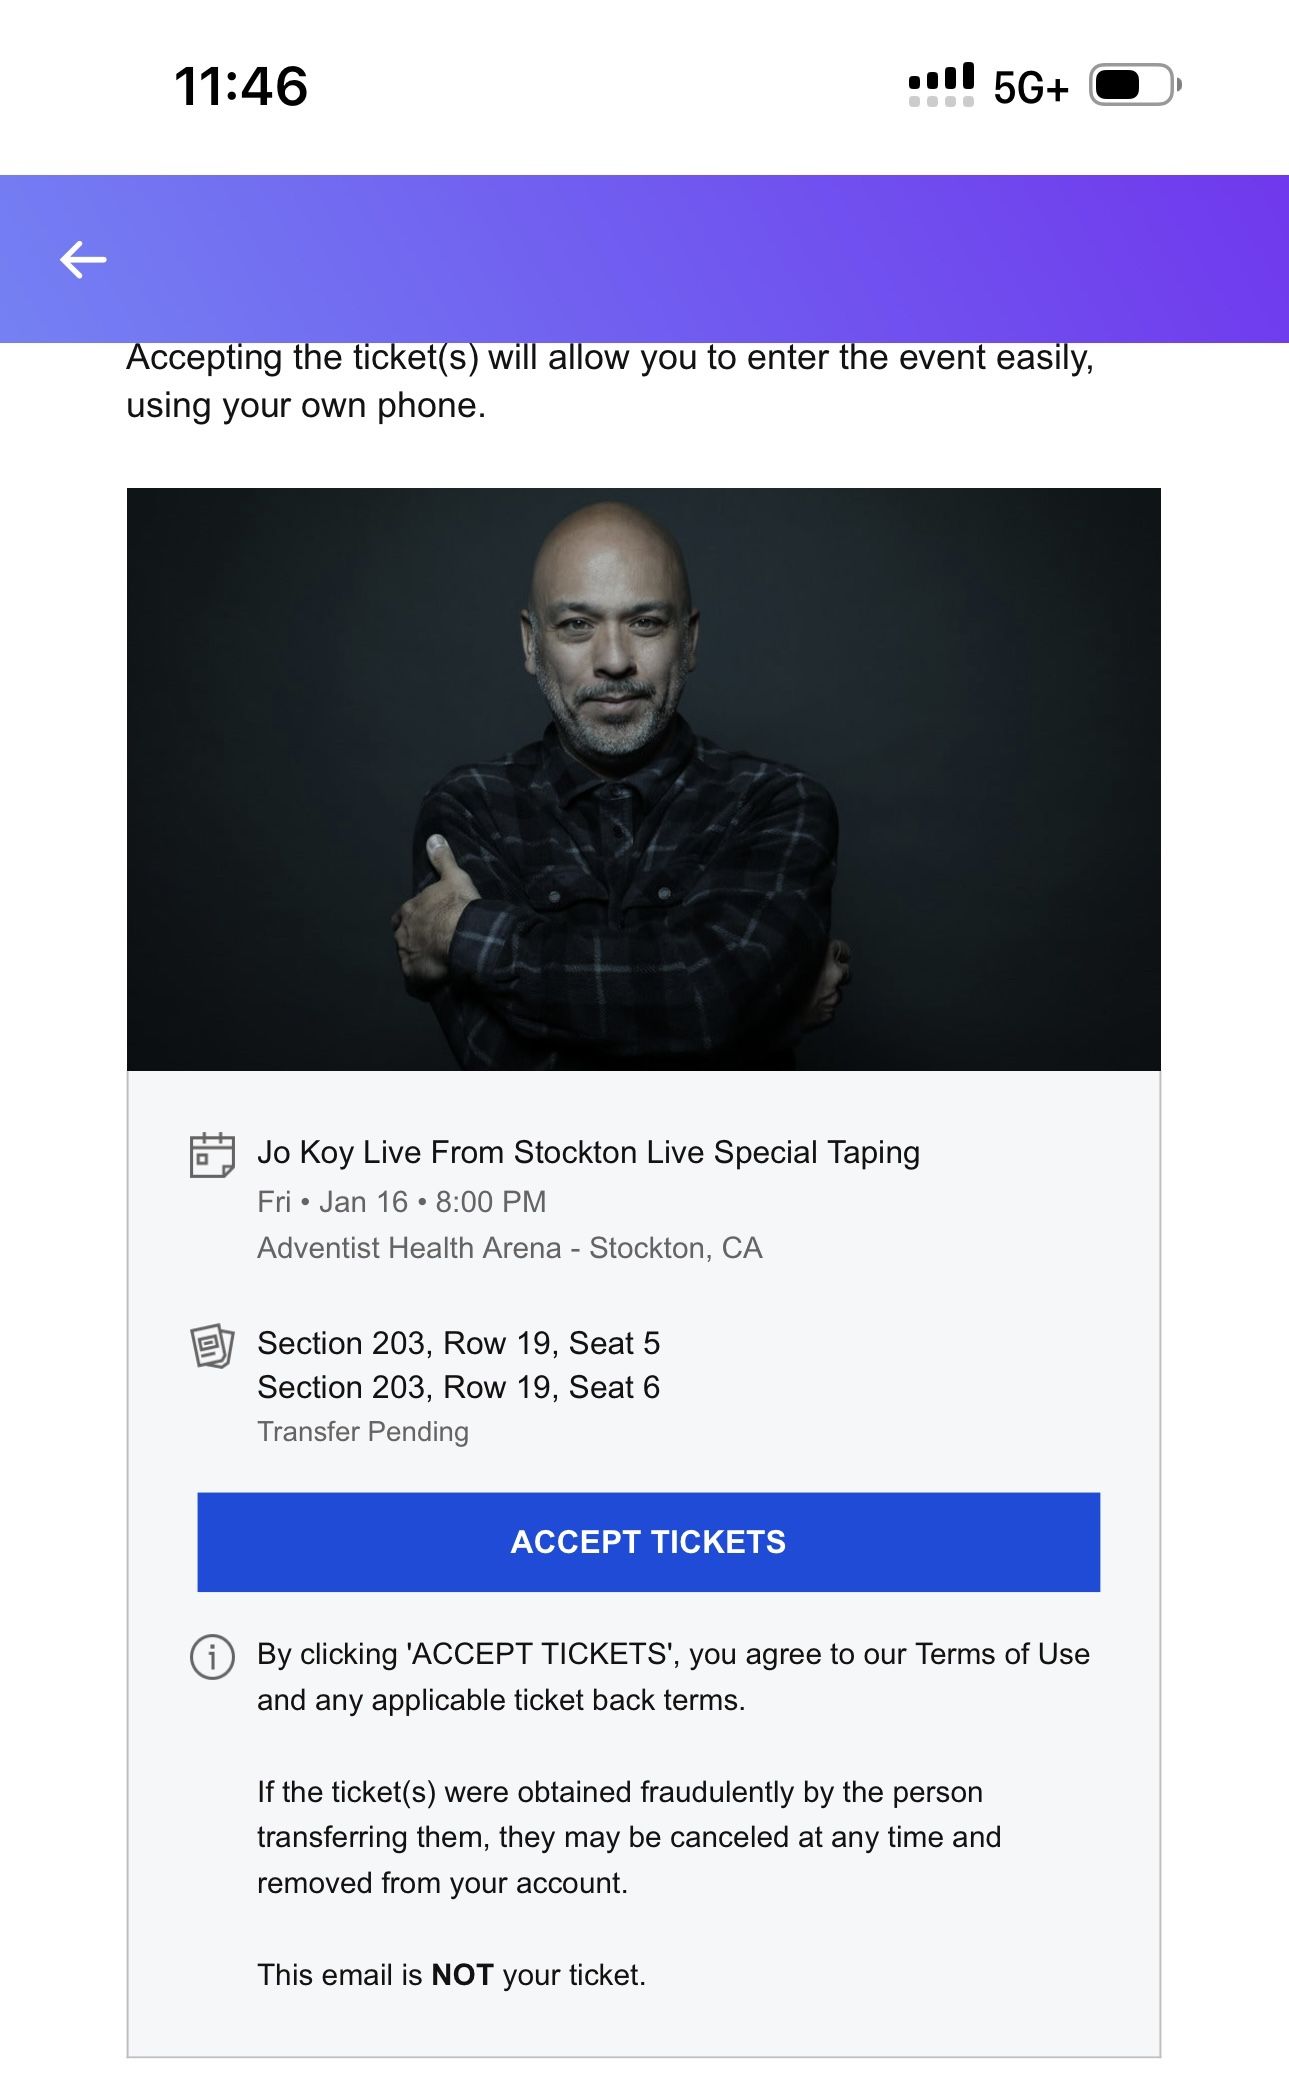Tap the Jo Koy event photo
Screen dimensions: 1289x2093
[x=643, y=779]
